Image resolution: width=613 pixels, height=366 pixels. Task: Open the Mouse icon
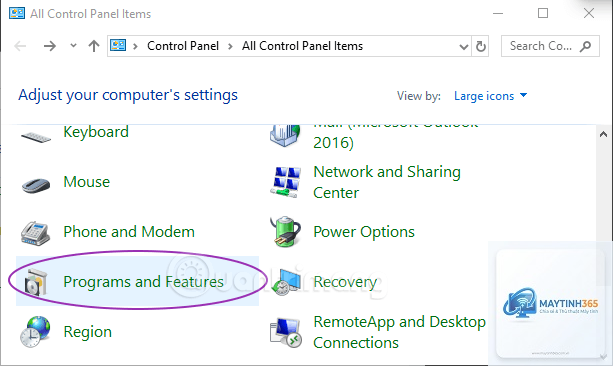click(x=36, y=185)
